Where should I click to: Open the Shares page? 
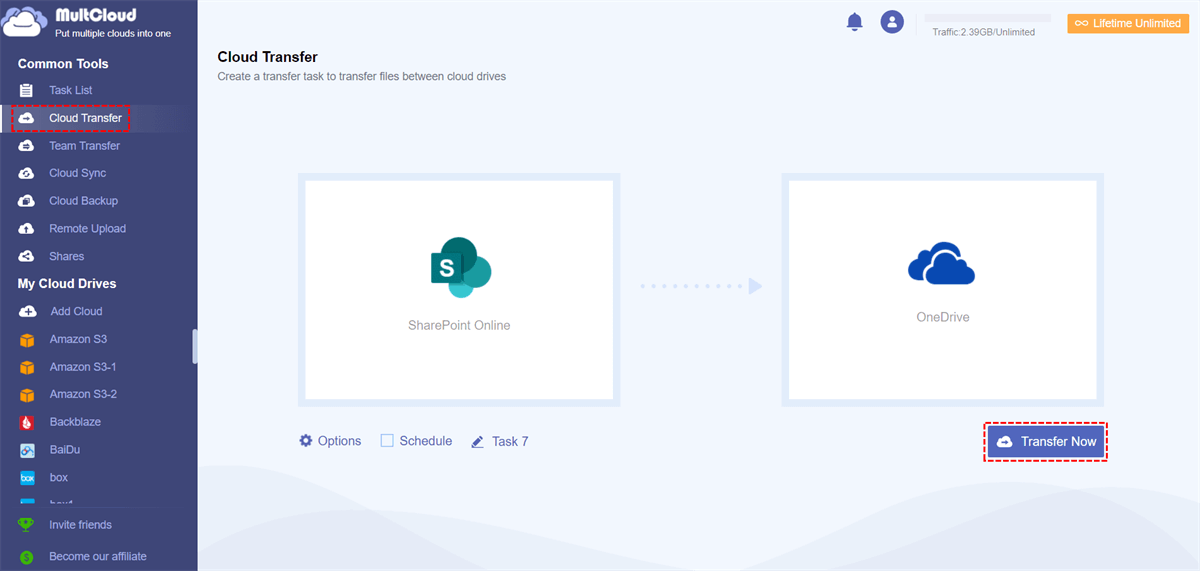pos(66,256)
